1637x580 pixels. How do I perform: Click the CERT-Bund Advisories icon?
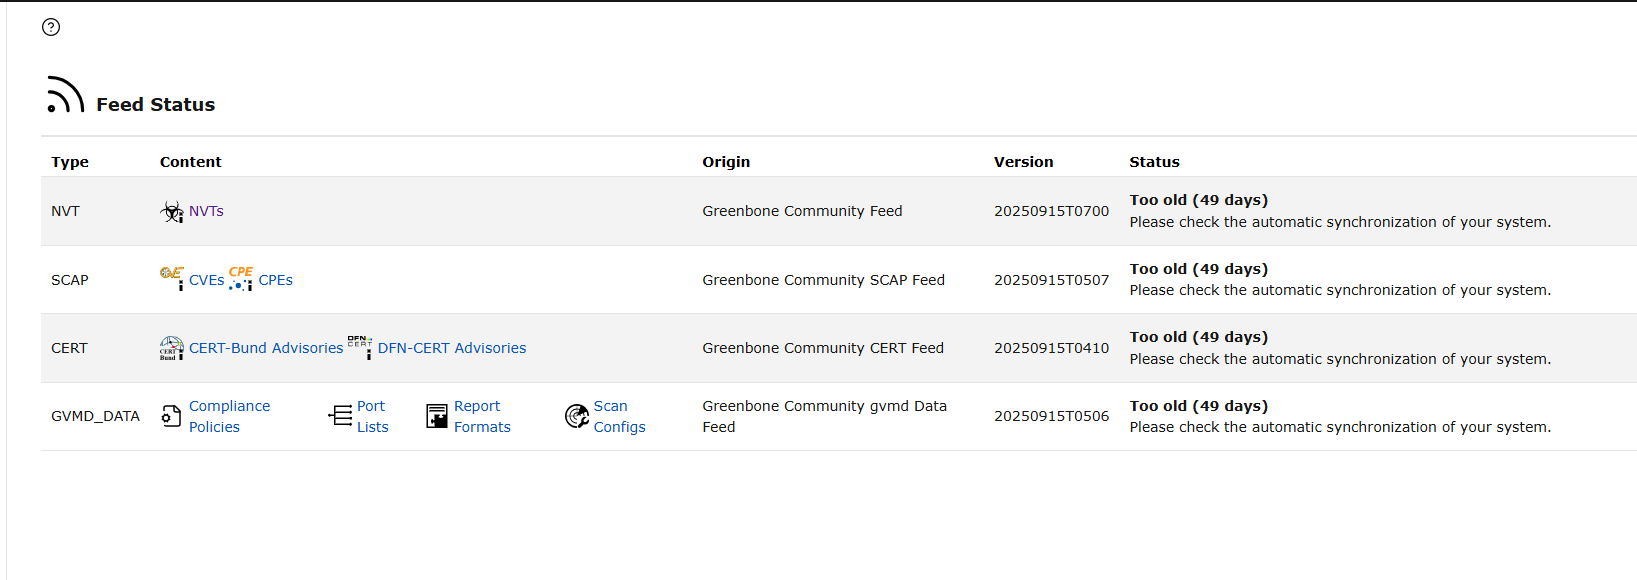pyautogui.click(x=172, y=348)
